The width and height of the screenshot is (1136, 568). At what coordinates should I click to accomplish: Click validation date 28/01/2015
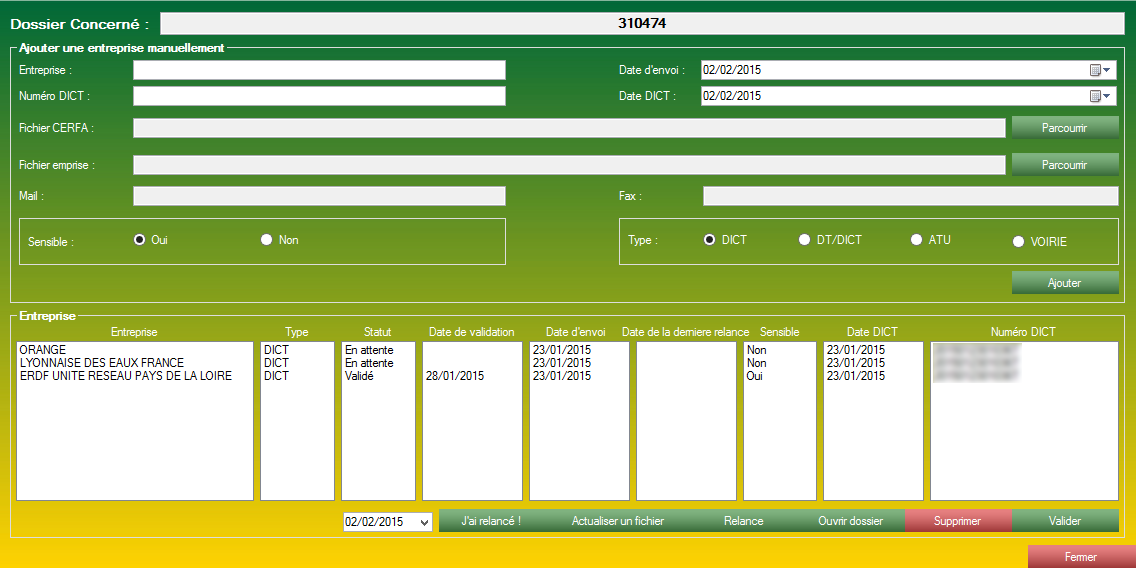pyautogui.click(x=455, y=376)
